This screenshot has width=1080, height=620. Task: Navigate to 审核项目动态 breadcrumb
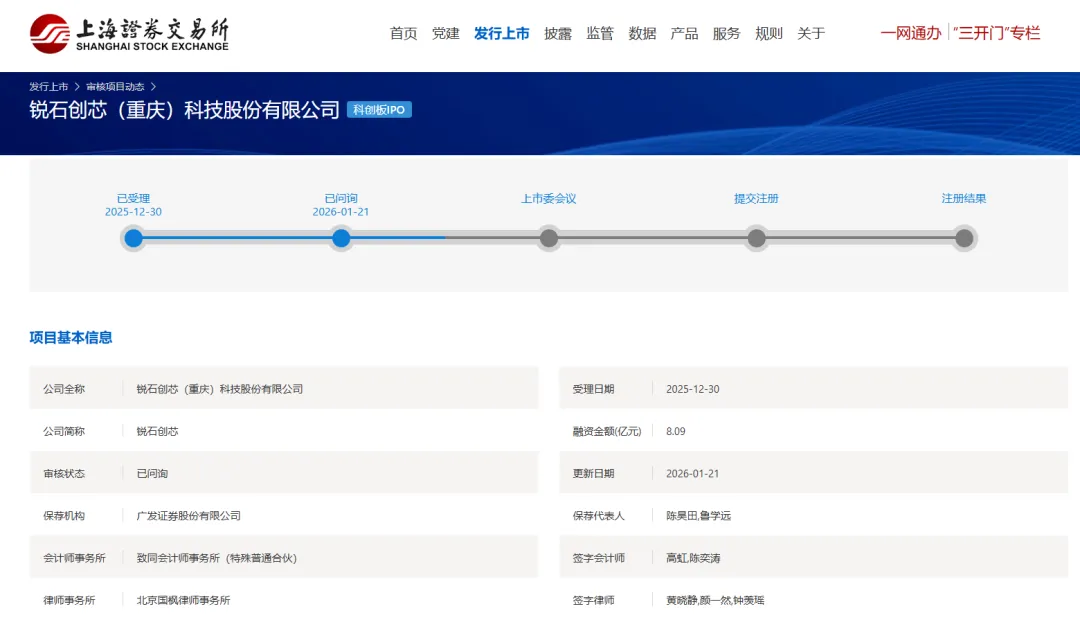[115, 87]
